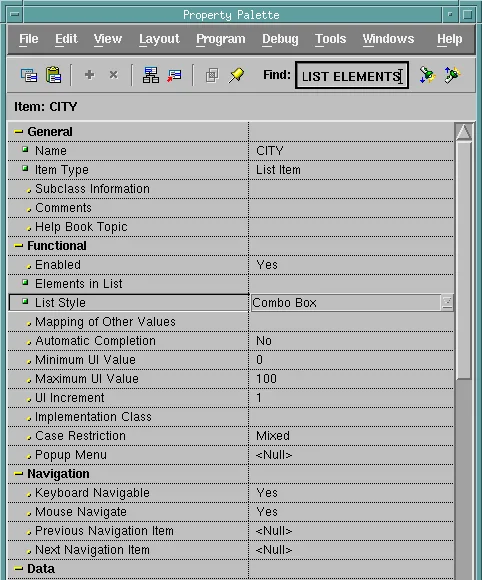Open the Program menu
This screenshot has width=482, height=580.
tap(220, 39)
